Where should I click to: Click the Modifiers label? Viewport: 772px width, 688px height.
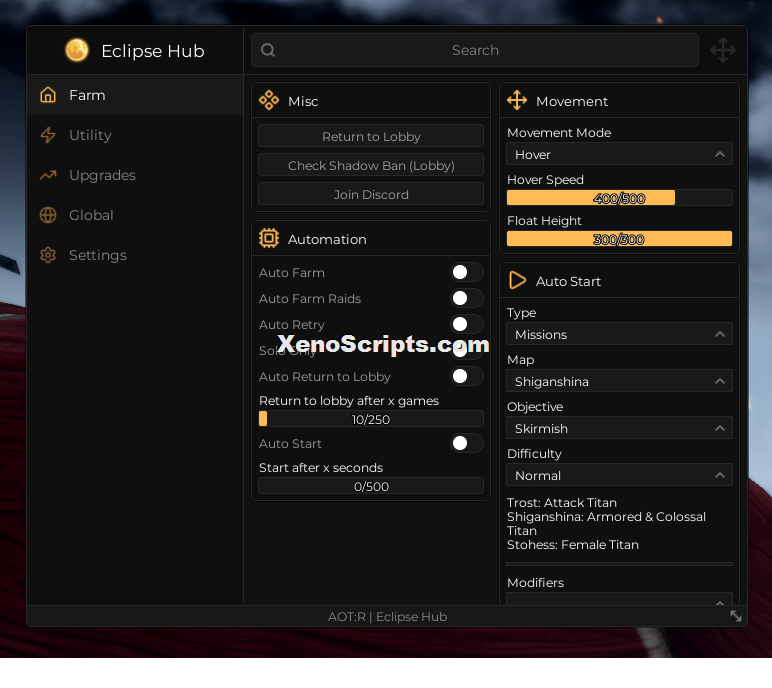[535, 583]
